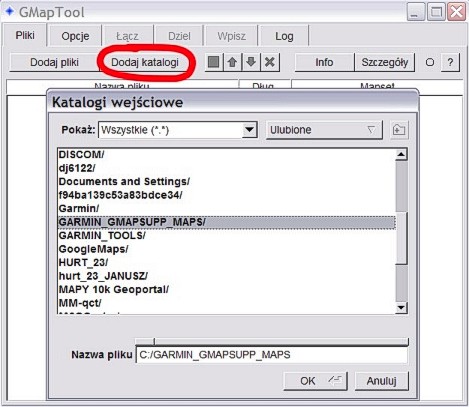Click the circle icon next to Szczegóły
Screen dimensions: 469x407
(x=430, y=62)
